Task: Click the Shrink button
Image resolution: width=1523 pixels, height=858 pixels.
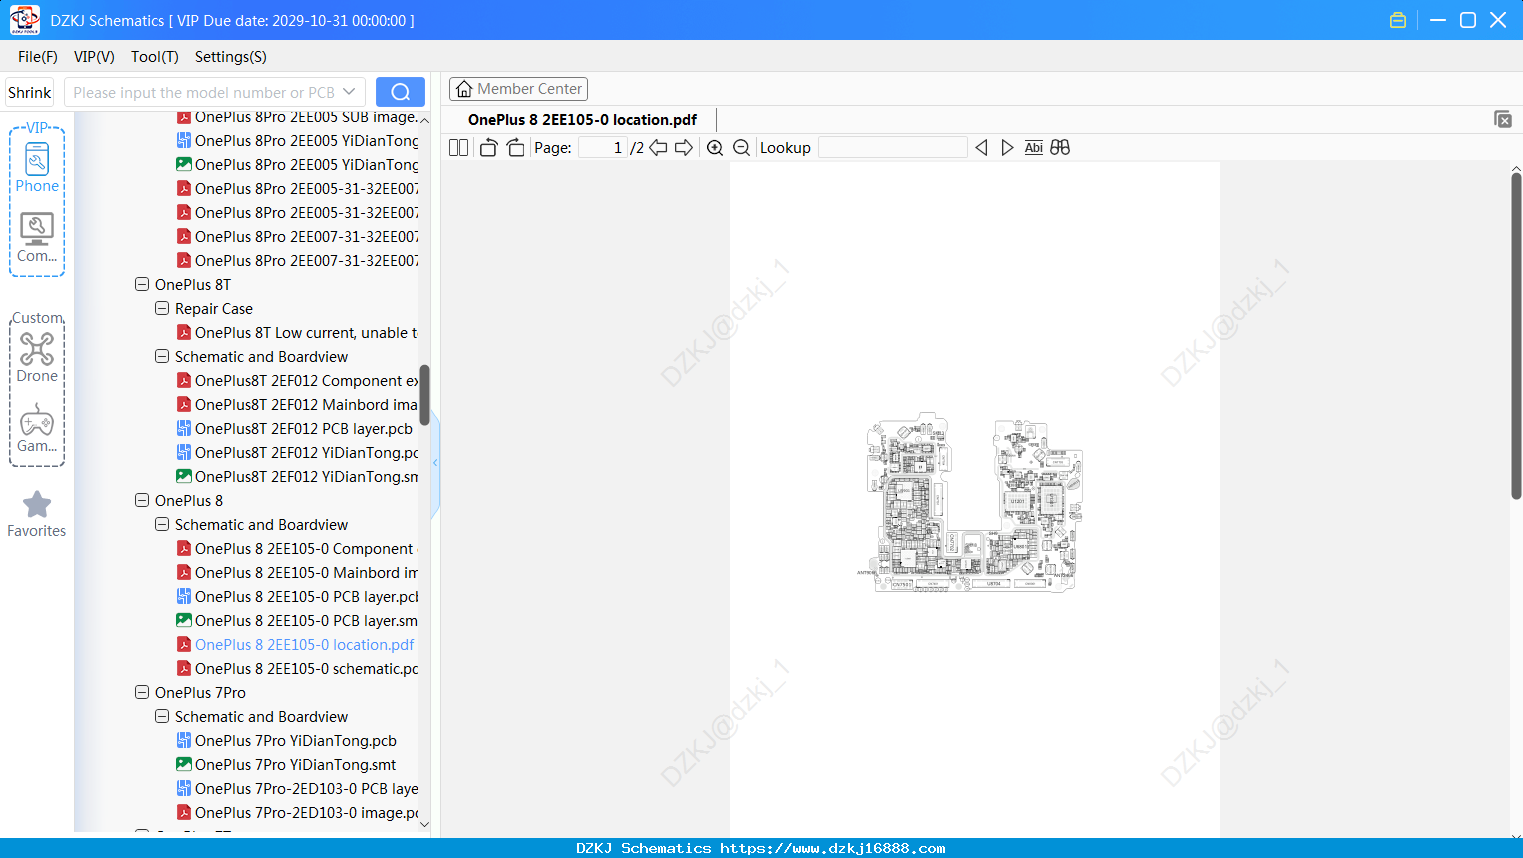Action: point(29,92)
